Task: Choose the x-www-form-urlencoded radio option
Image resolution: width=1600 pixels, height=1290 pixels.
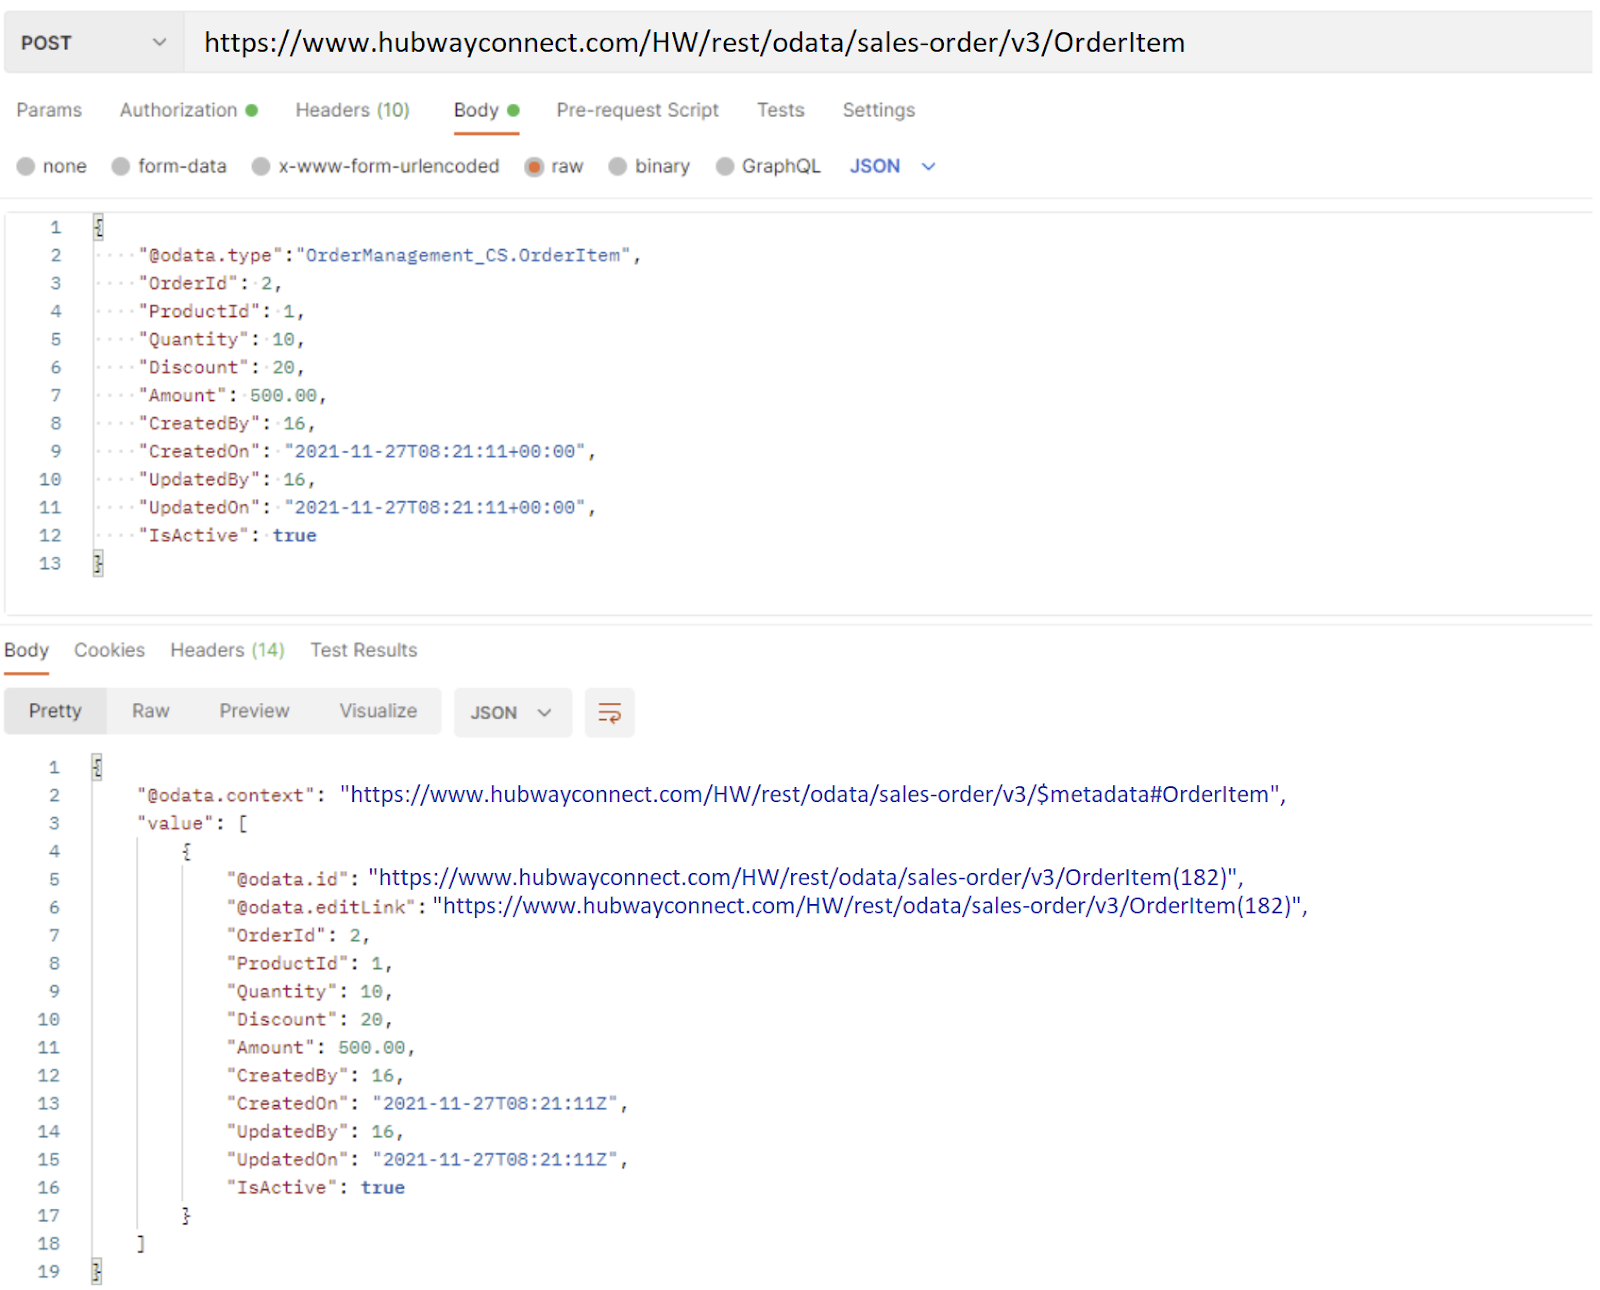Action: coord(261,166)
